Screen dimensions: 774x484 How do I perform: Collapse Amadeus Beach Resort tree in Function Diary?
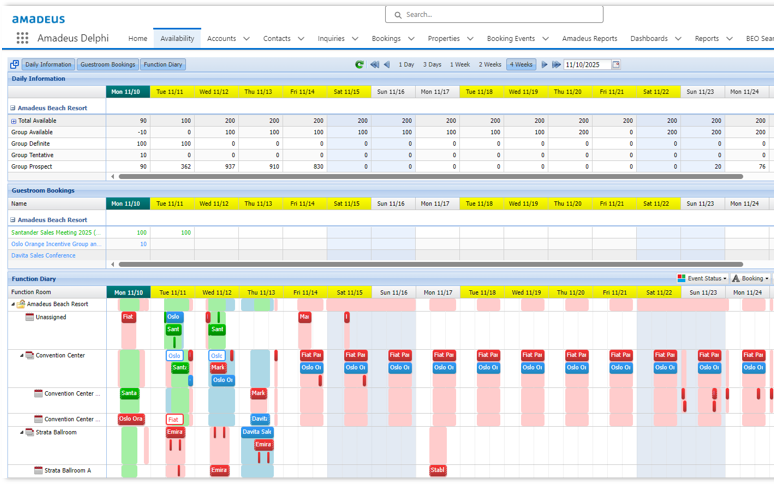click(13, 304)
